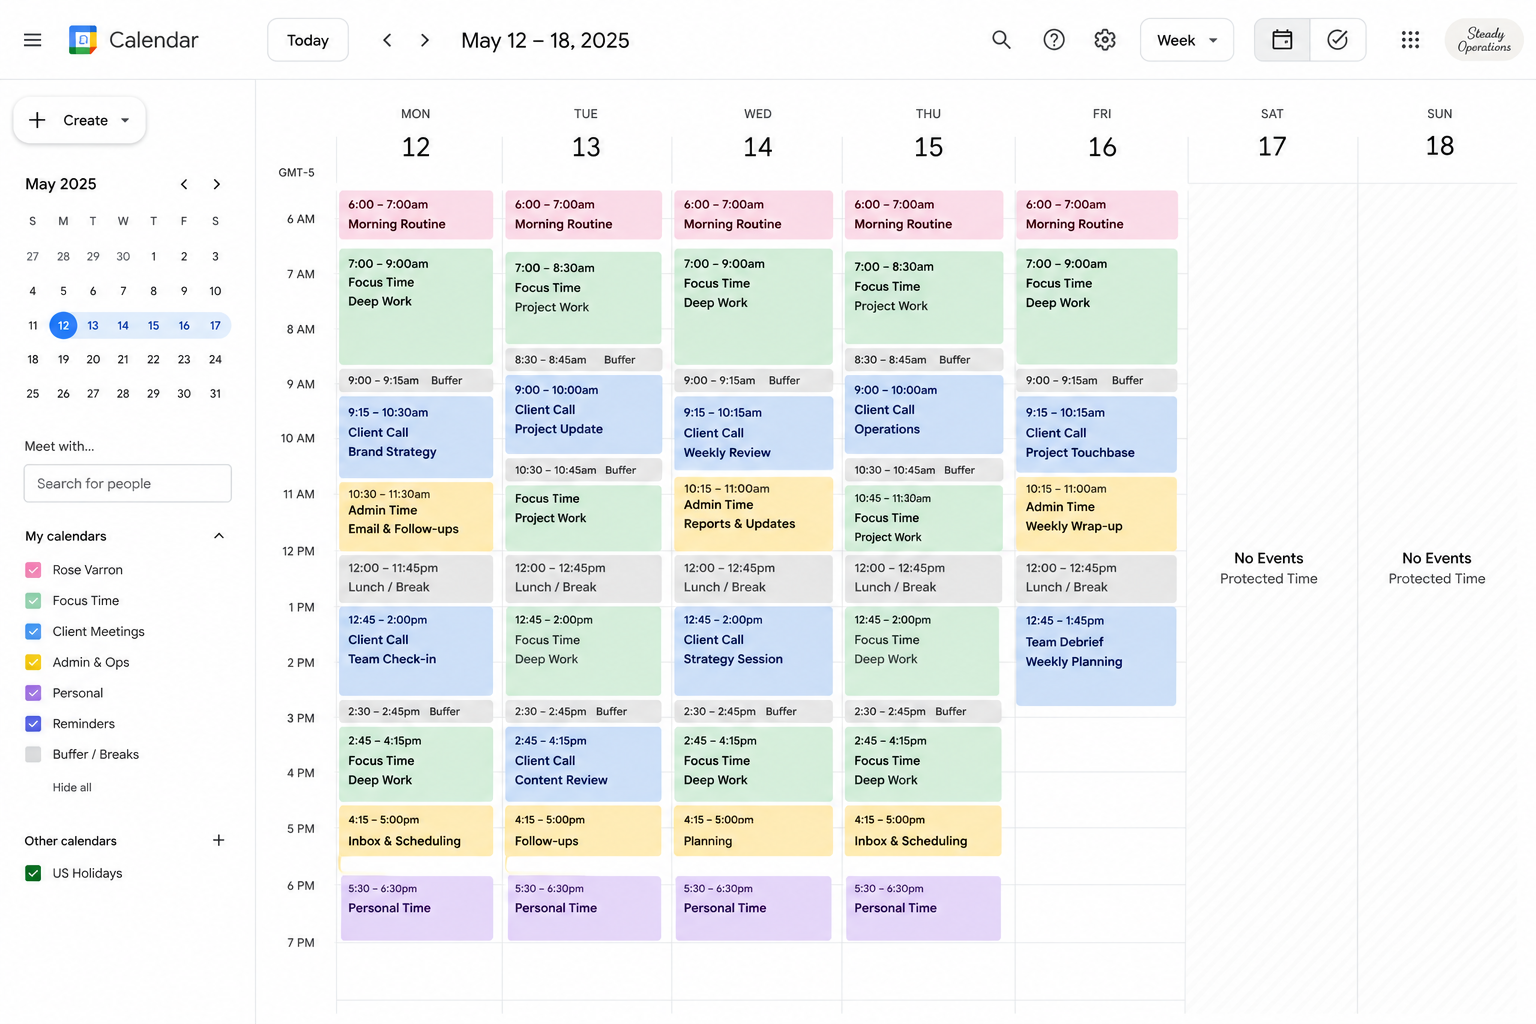Open Wednesday Reports & Updates admin event
The image size is (1536, 1024).
pyautogui.click(x=753, y=513)
